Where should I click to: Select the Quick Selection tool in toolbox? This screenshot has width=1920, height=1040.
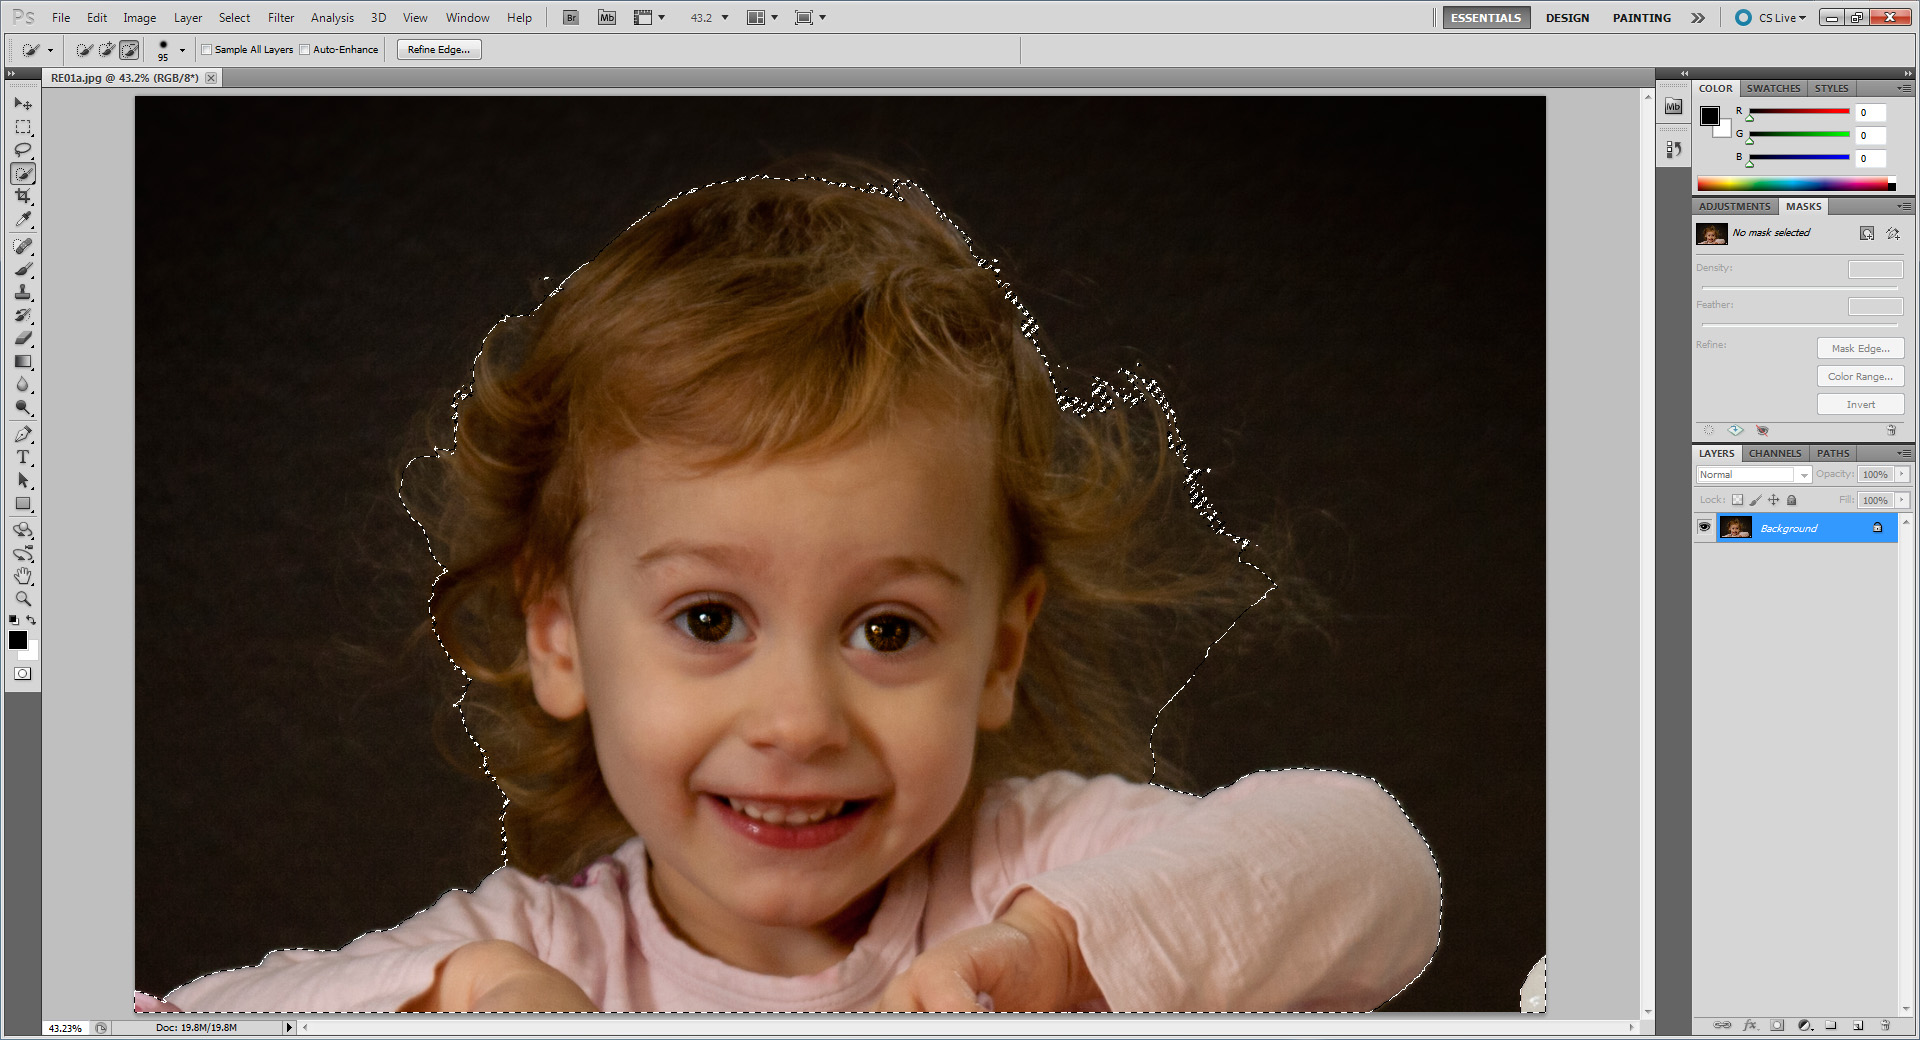[x=23, y=174]
